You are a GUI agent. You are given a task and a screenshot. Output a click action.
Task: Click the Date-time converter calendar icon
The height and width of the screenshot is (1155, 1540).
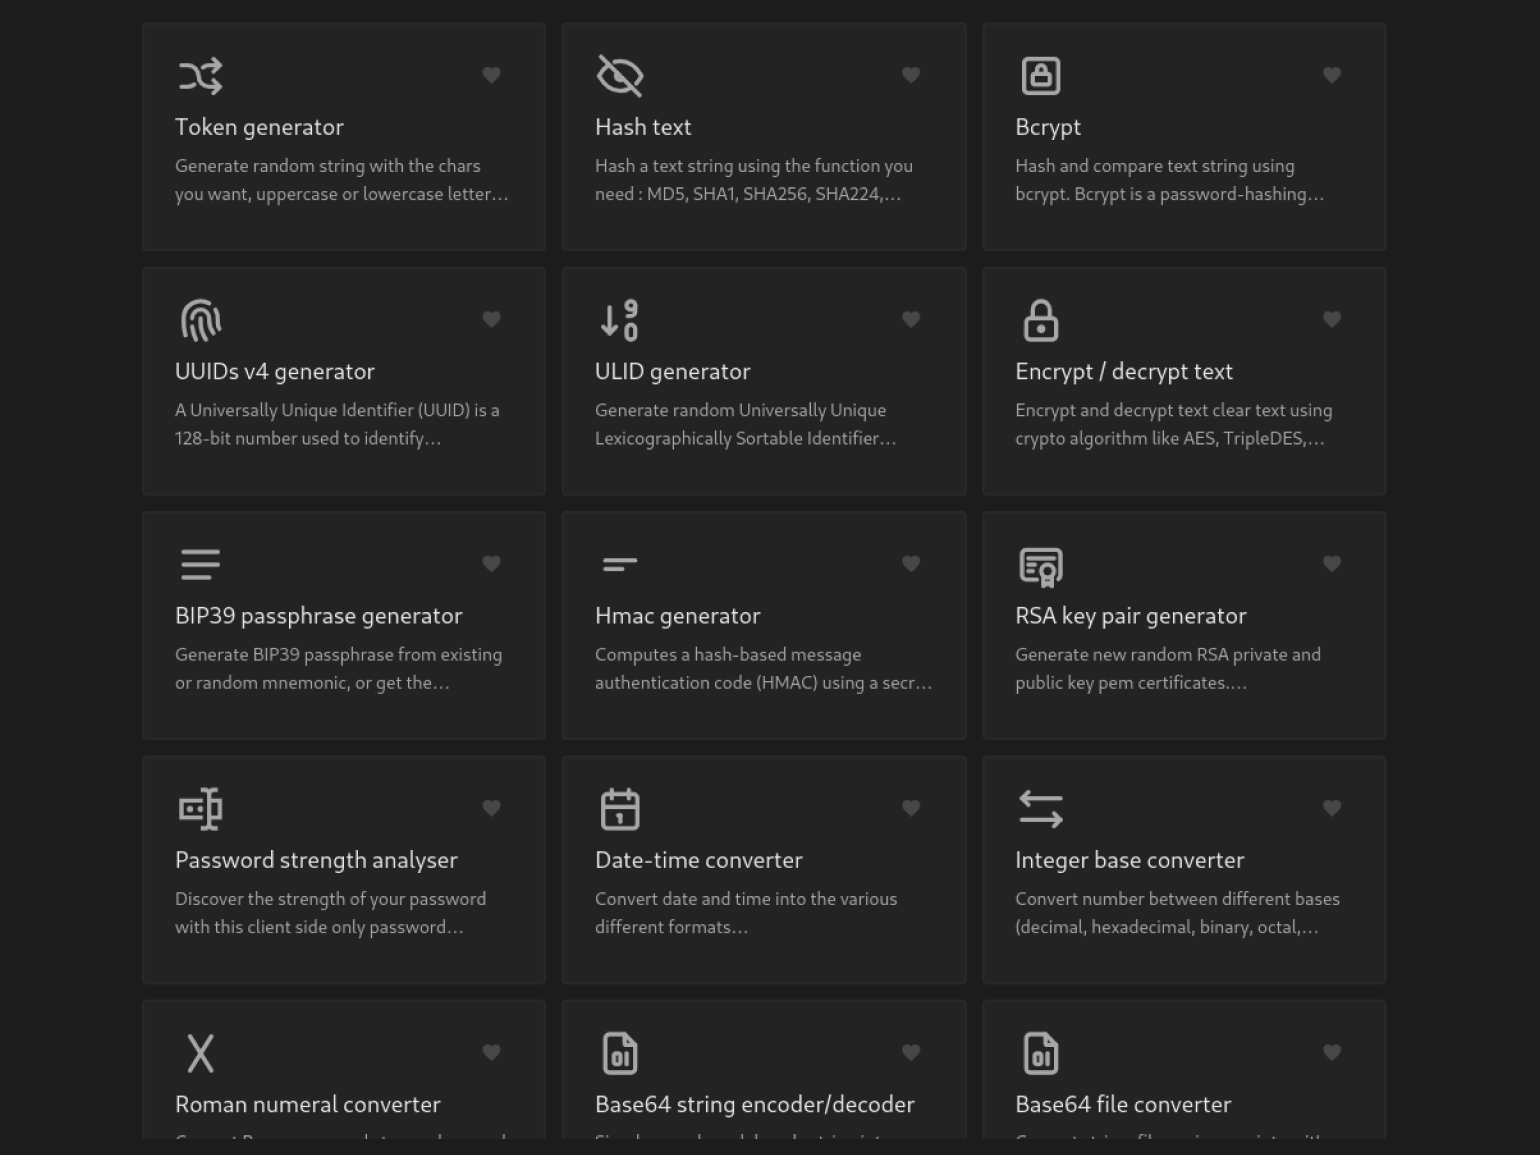pos(620,809)
